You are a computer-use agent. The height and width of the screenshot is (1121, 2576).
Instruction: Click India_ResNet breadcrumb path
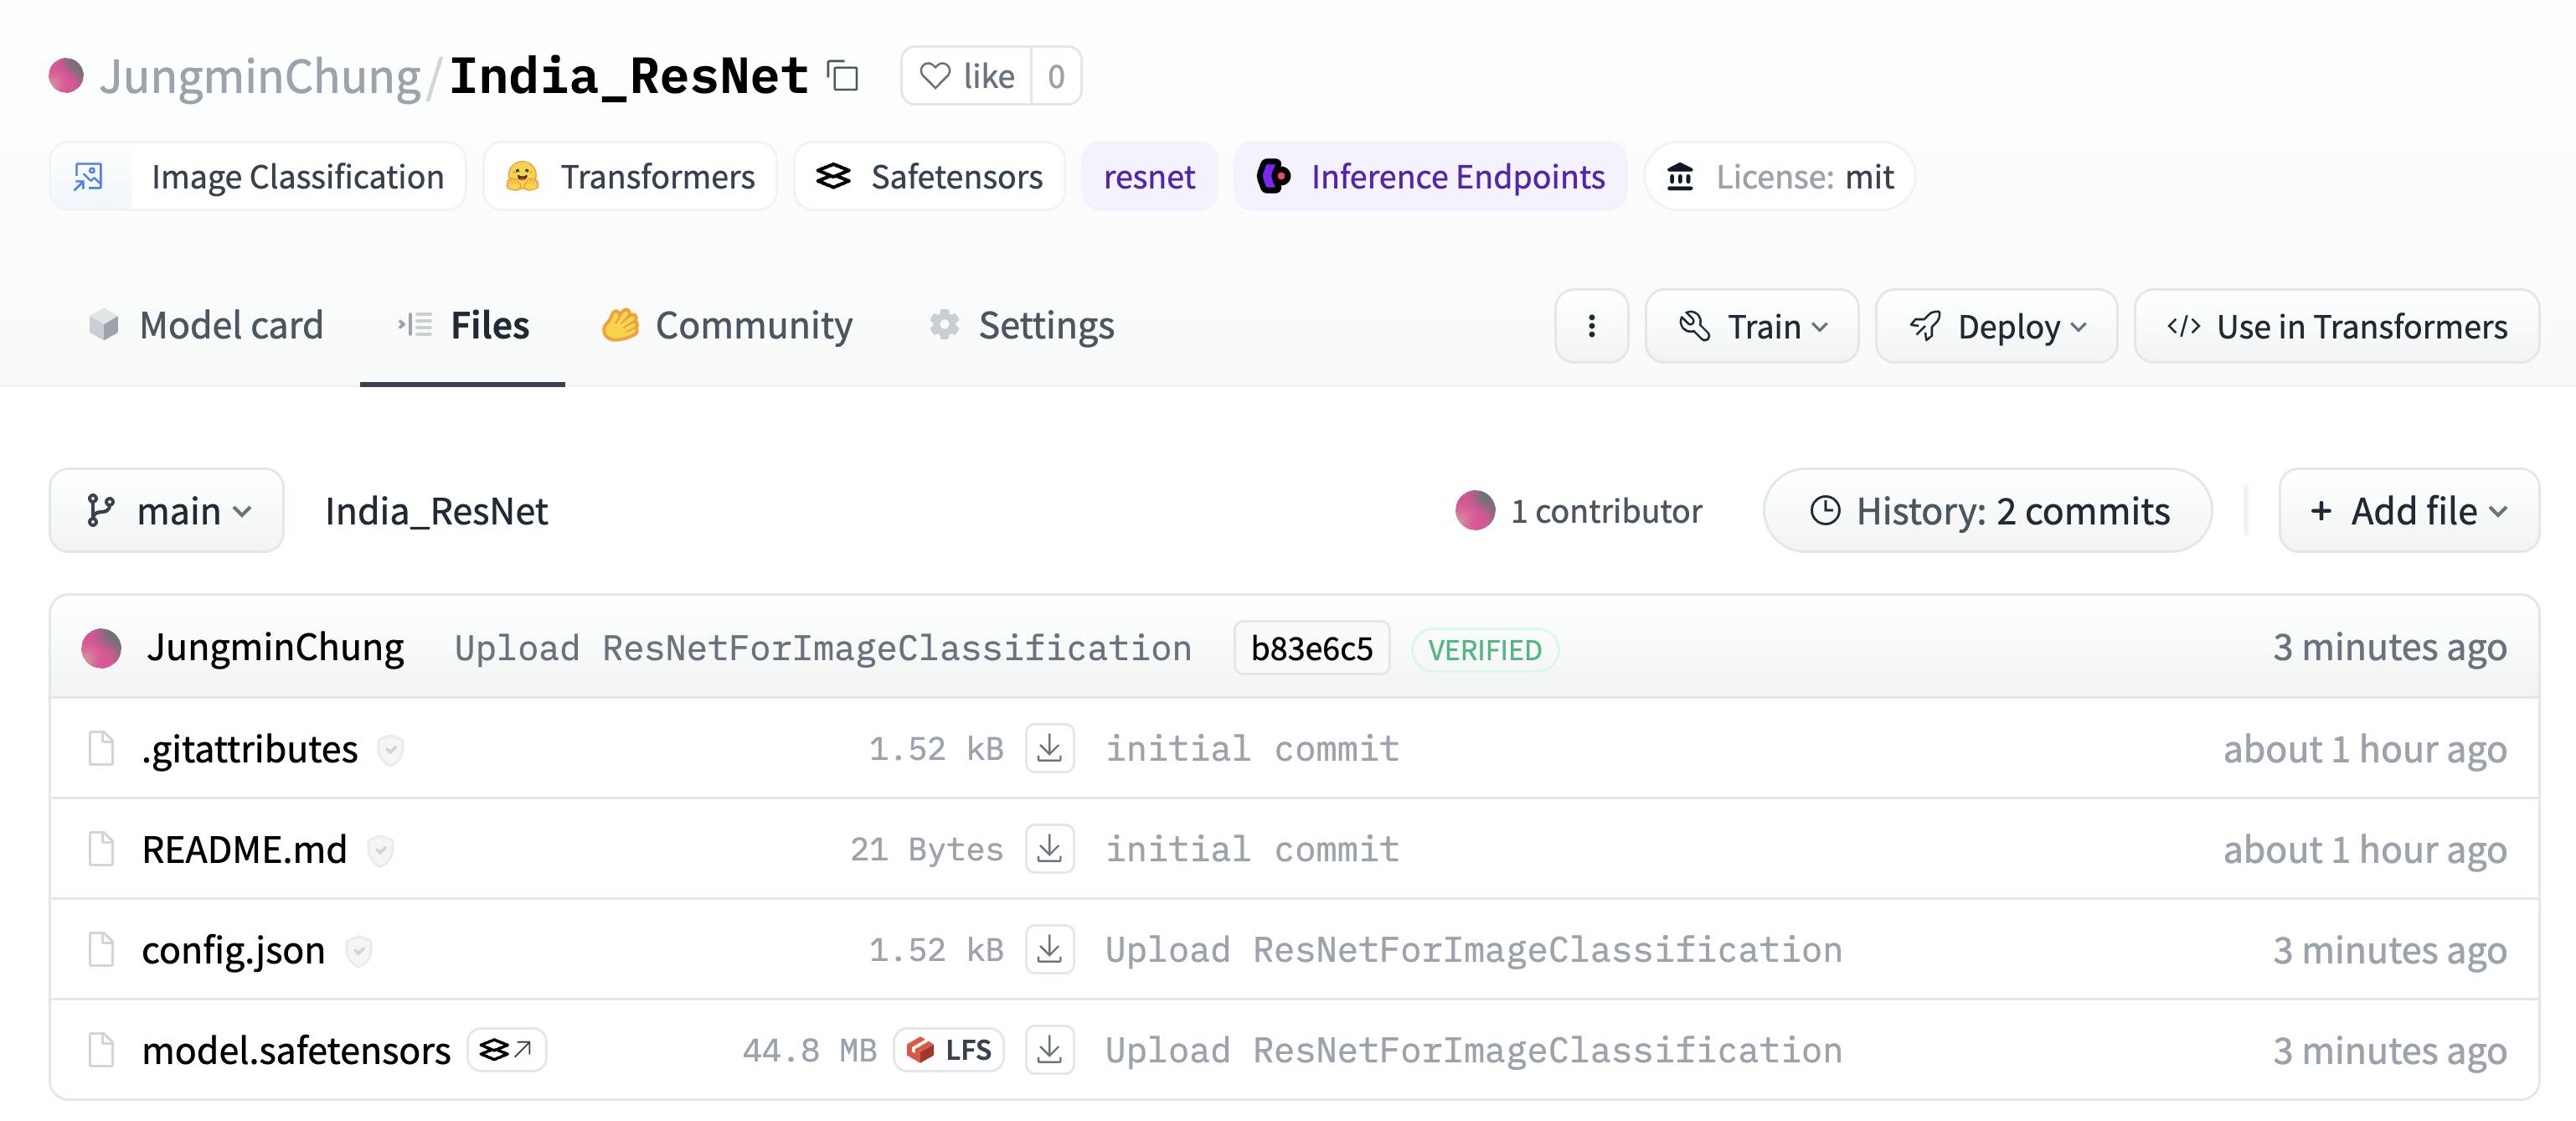[436, 511]
